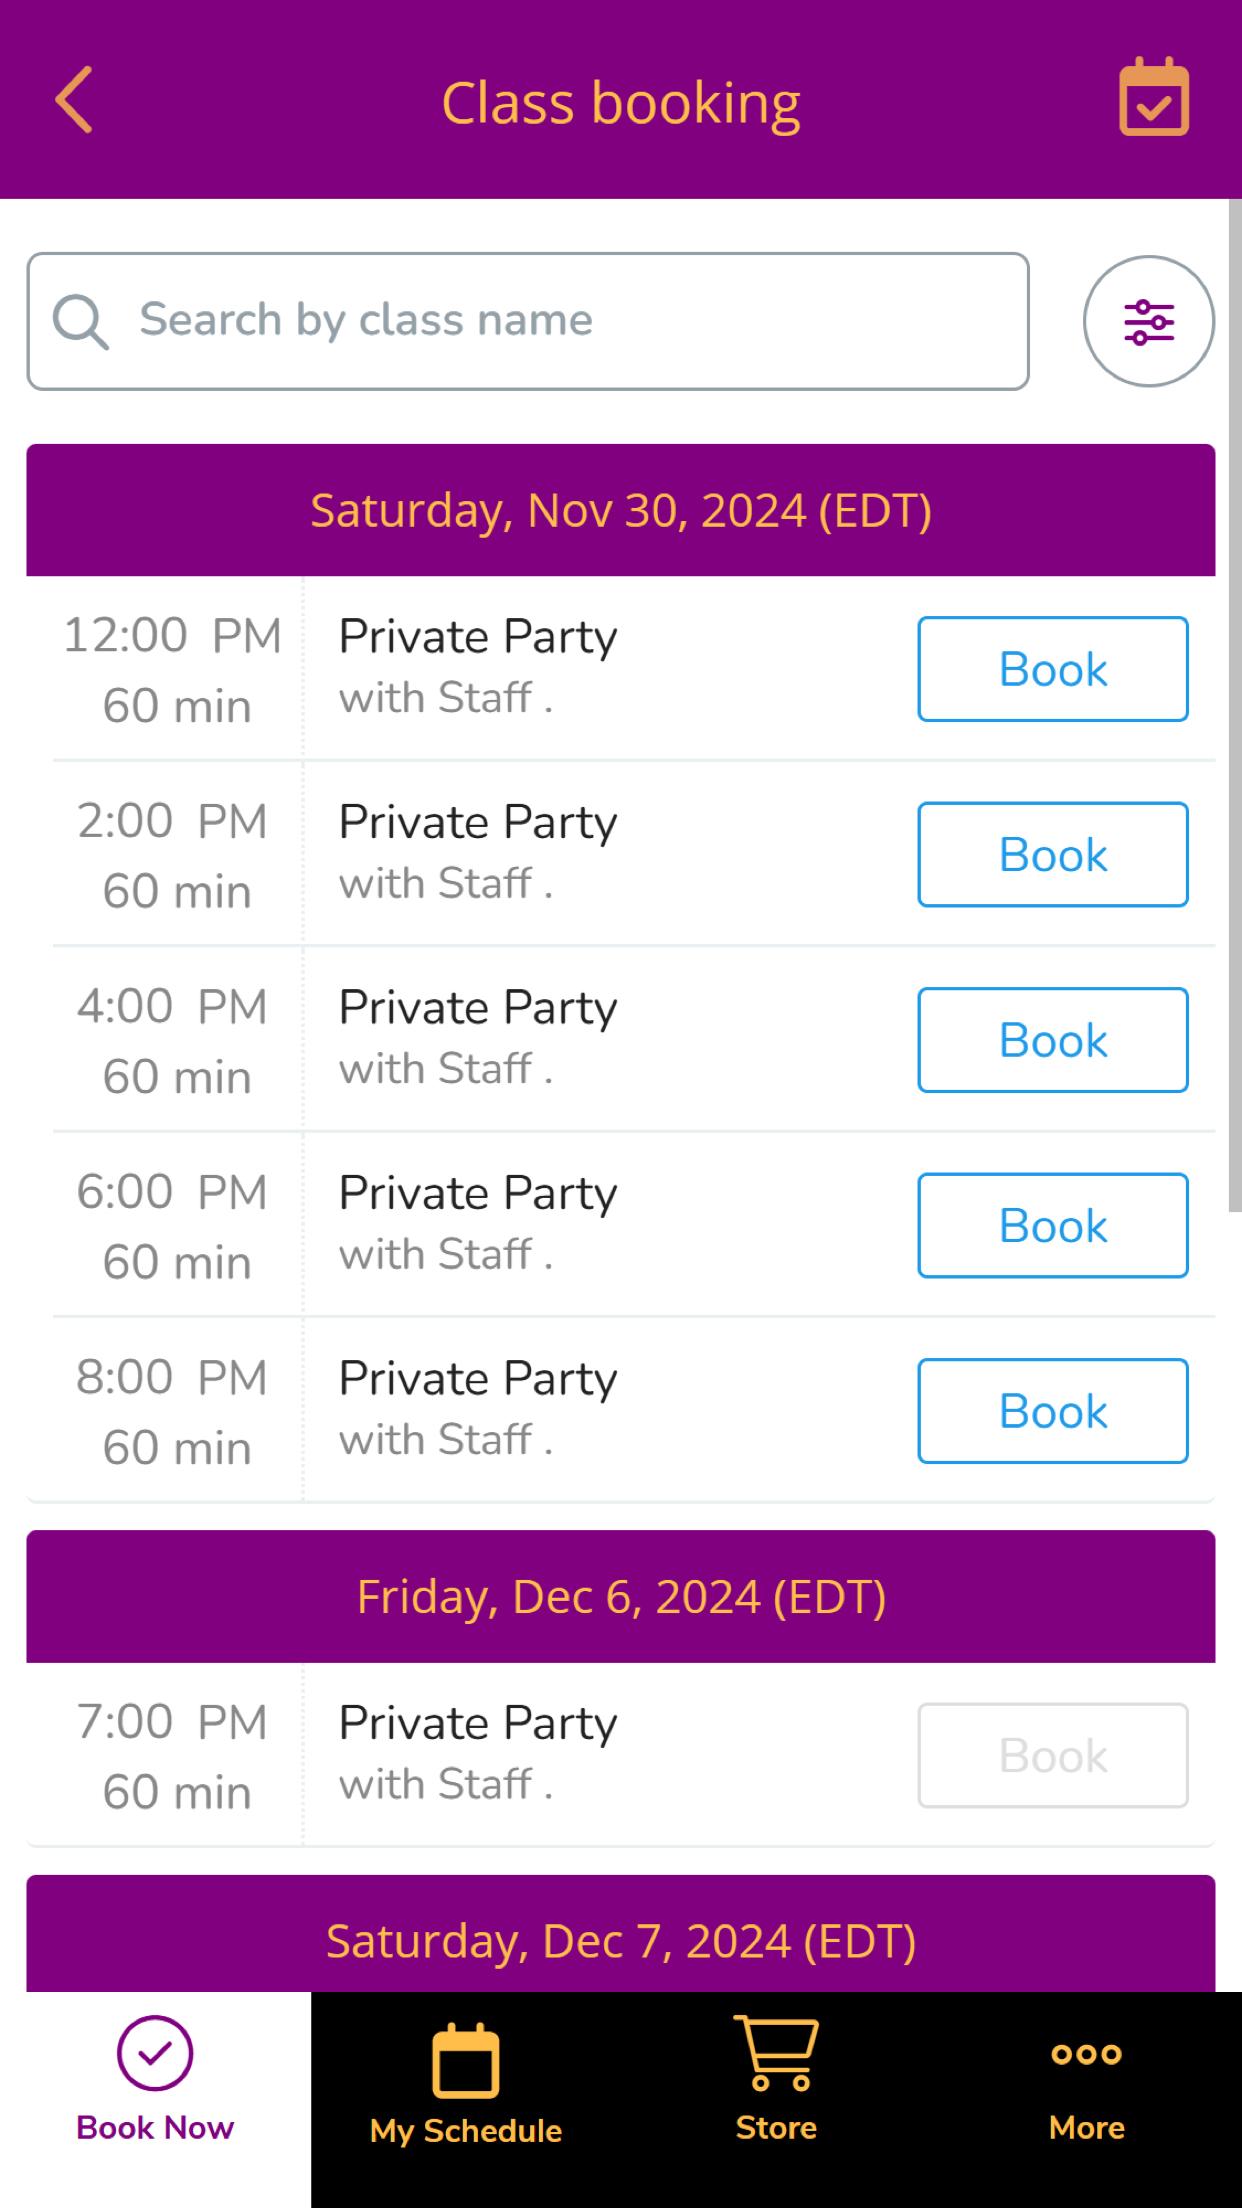The height and width of the screenshot is (2208, 1242).
Task: Click the magnifying glass search icon
Action: click(80, 322)
